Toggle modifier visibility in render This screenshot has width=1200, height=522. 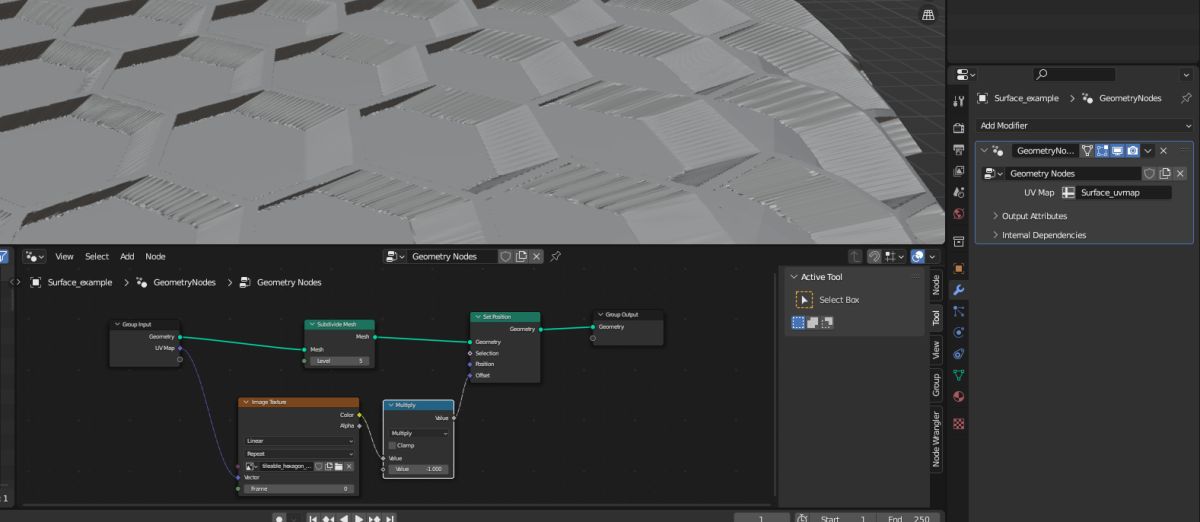(x=1132, y=150)
